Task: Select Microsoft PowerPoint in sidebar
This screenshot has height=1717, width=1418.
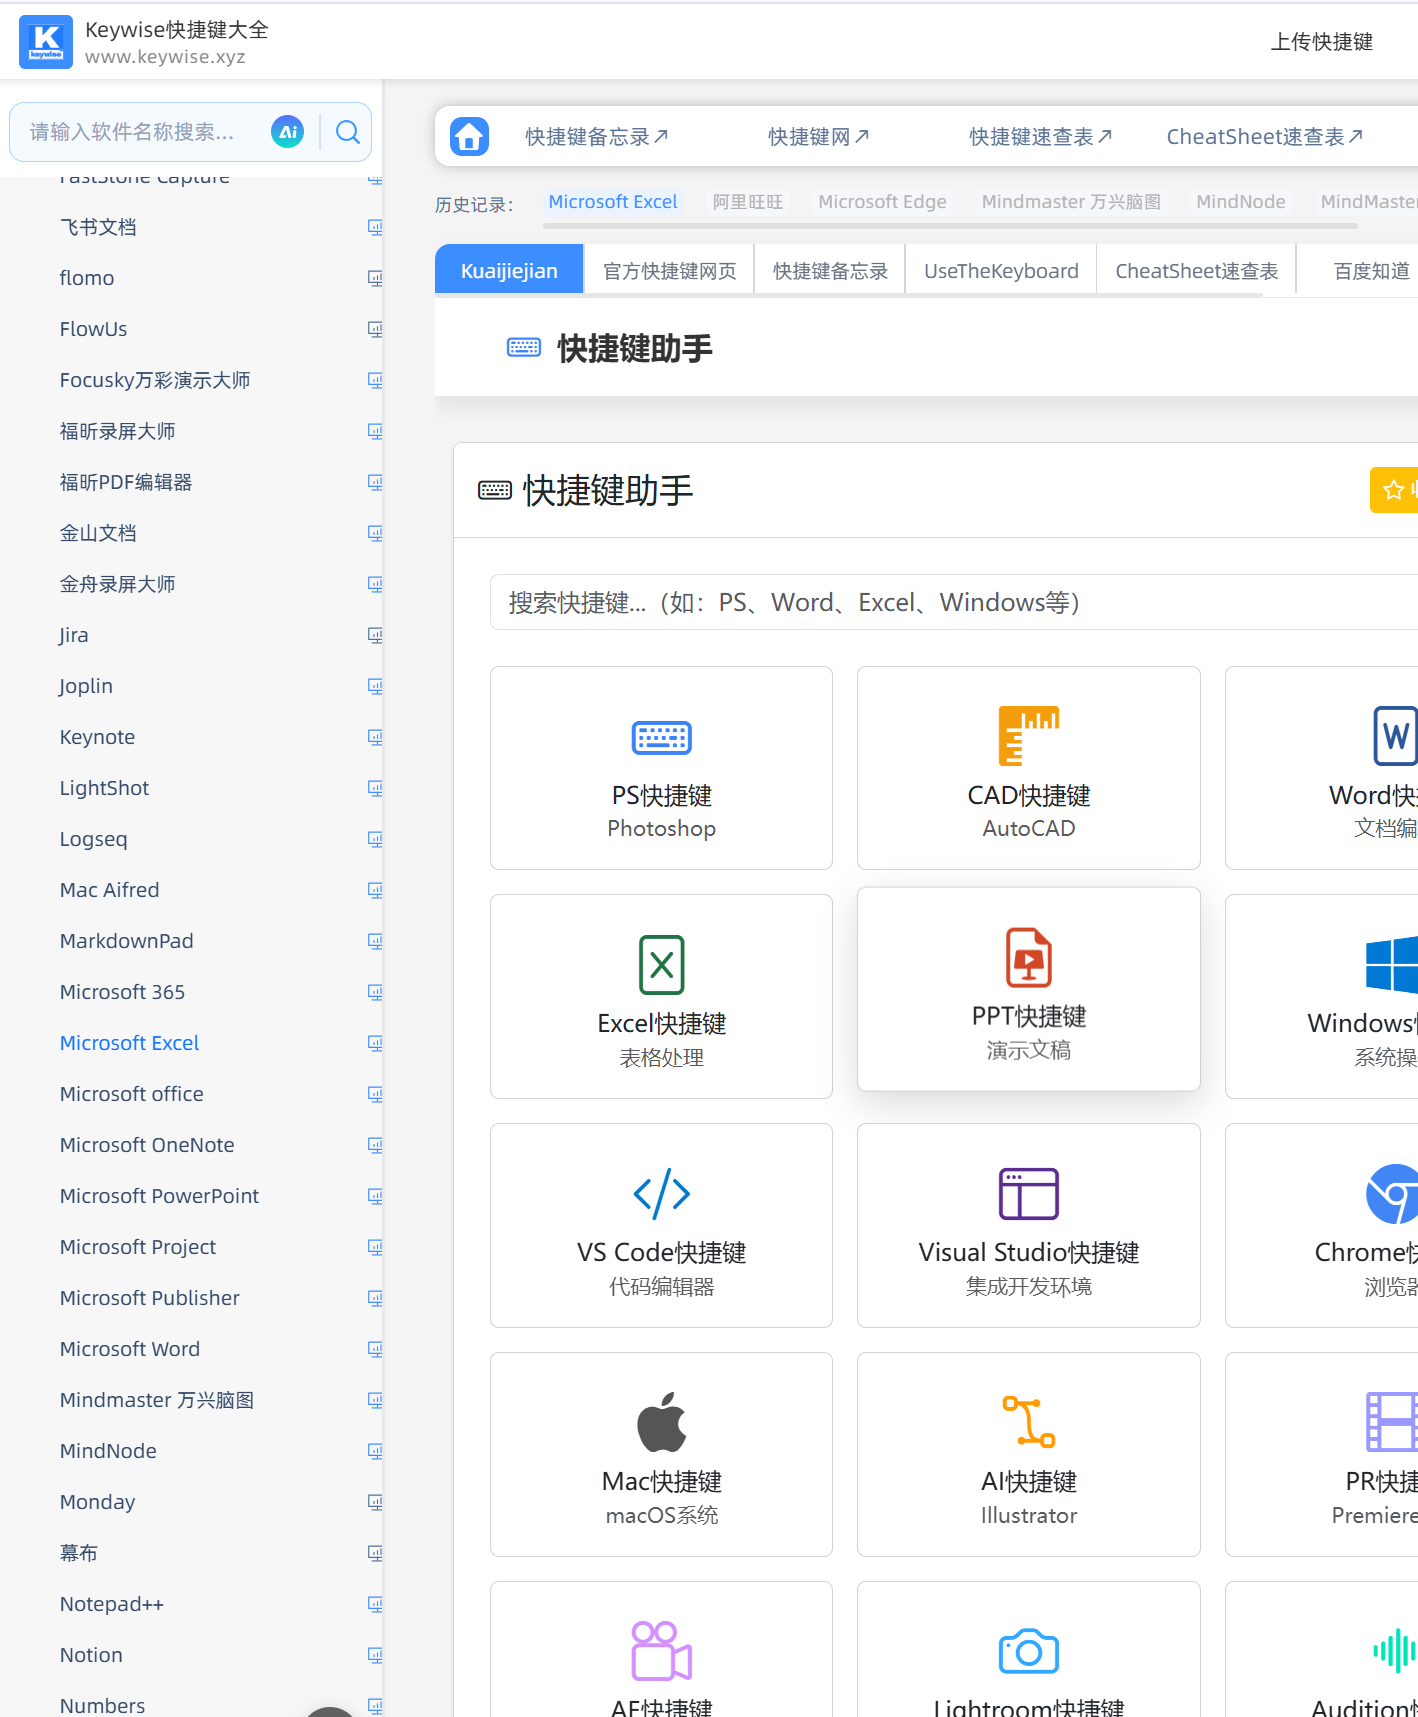Action: coord(159,1196)
